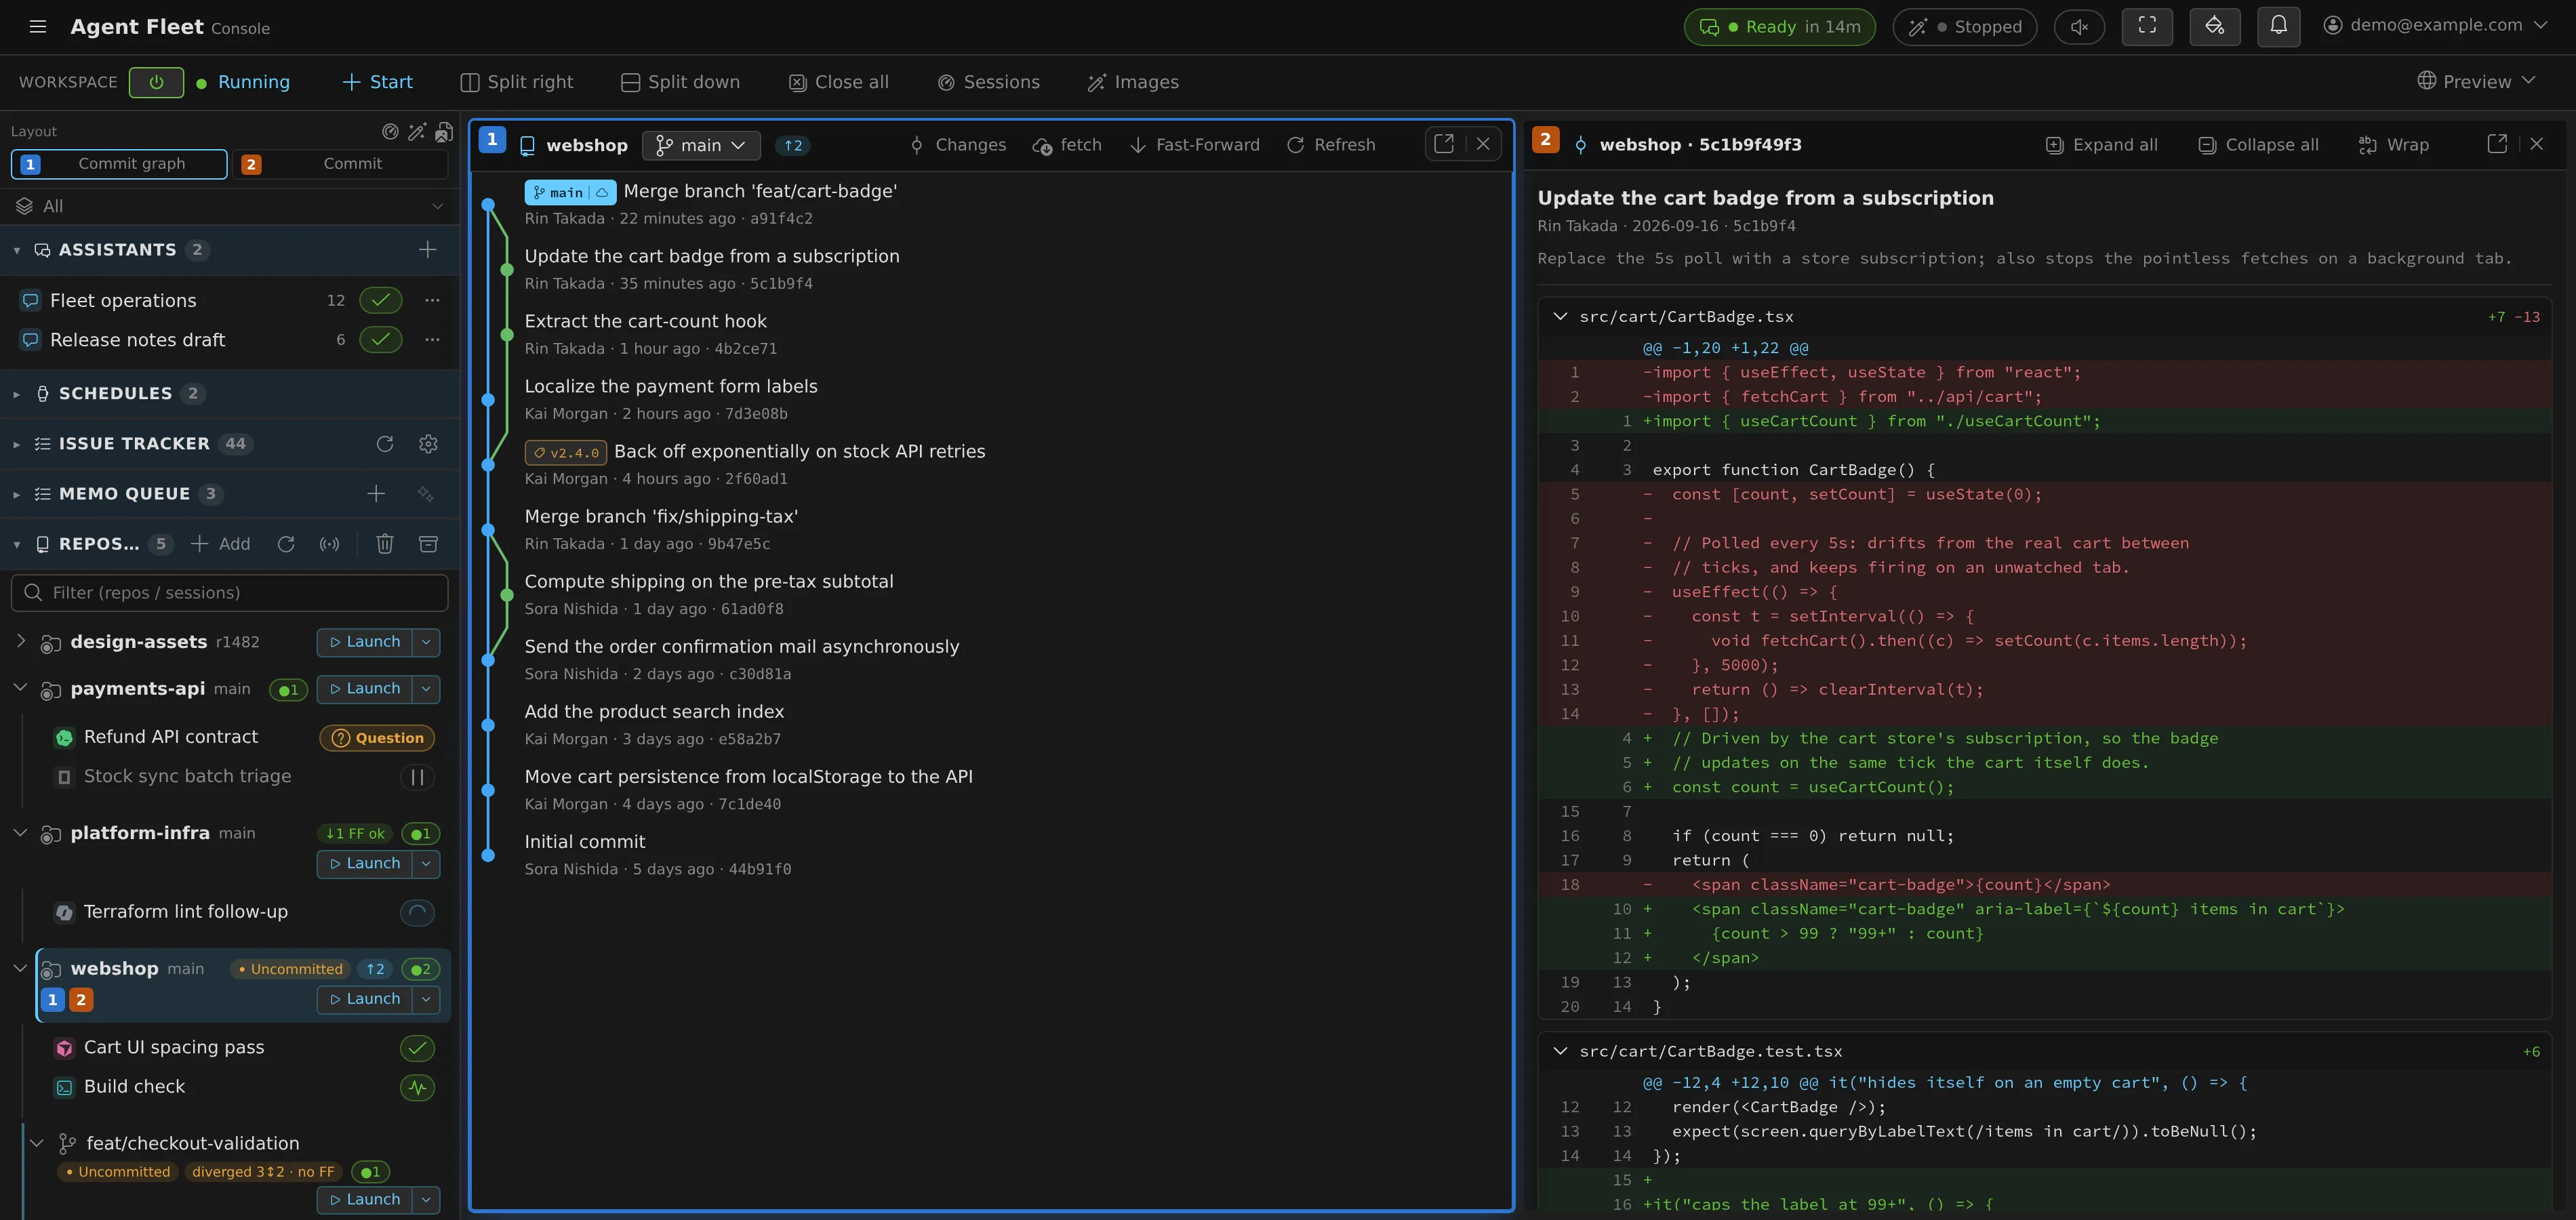
Task: Toggle the workspace power button
Action: [156, 82]
